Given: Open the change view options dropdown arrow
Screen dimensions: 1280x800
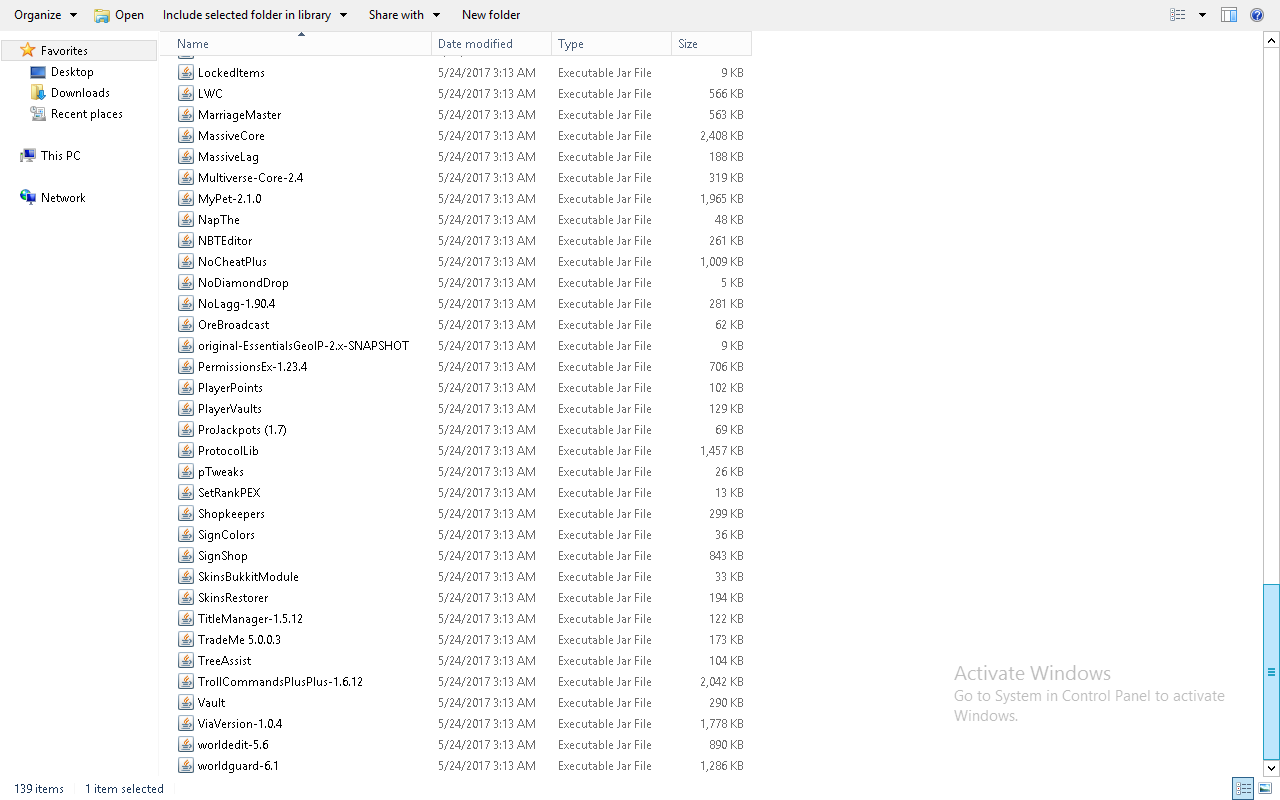Looking at the screenshot, I should [1202, 15].
